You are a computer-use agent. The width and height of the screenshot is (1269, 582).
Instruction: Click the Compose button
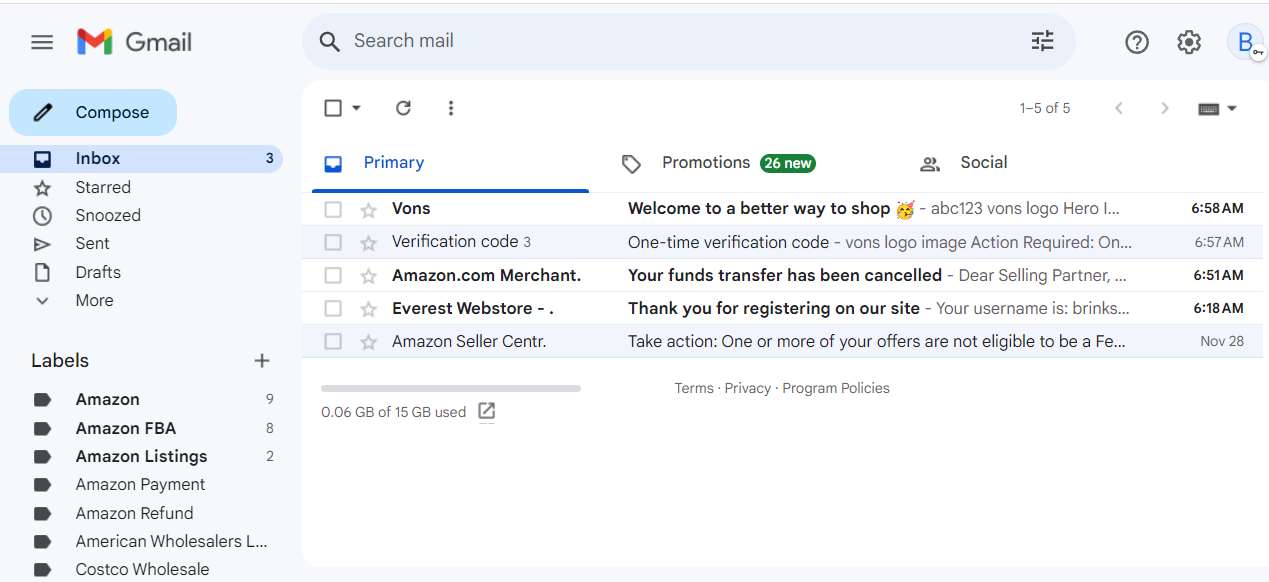pyautogui.click(x=93, y=112)
